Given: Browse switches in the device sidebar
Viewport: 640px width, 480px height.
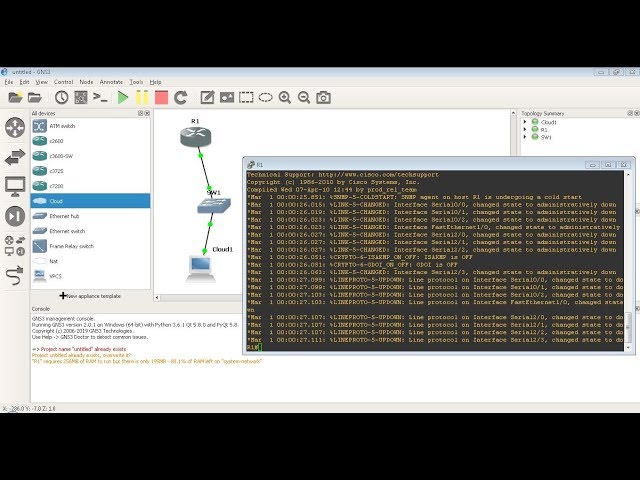Looking at the screenshot, I should (x=15, y=157).
